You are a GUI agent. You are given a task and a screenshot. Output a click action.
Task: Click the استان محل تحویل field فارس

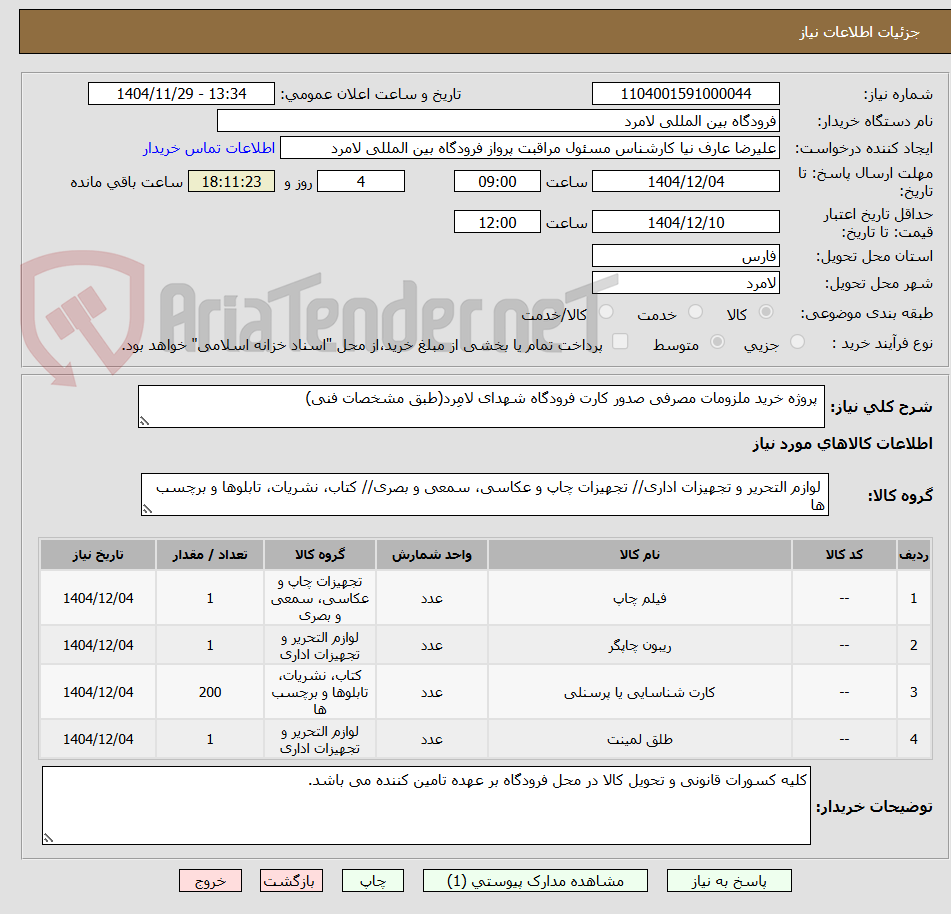[685, 256]
